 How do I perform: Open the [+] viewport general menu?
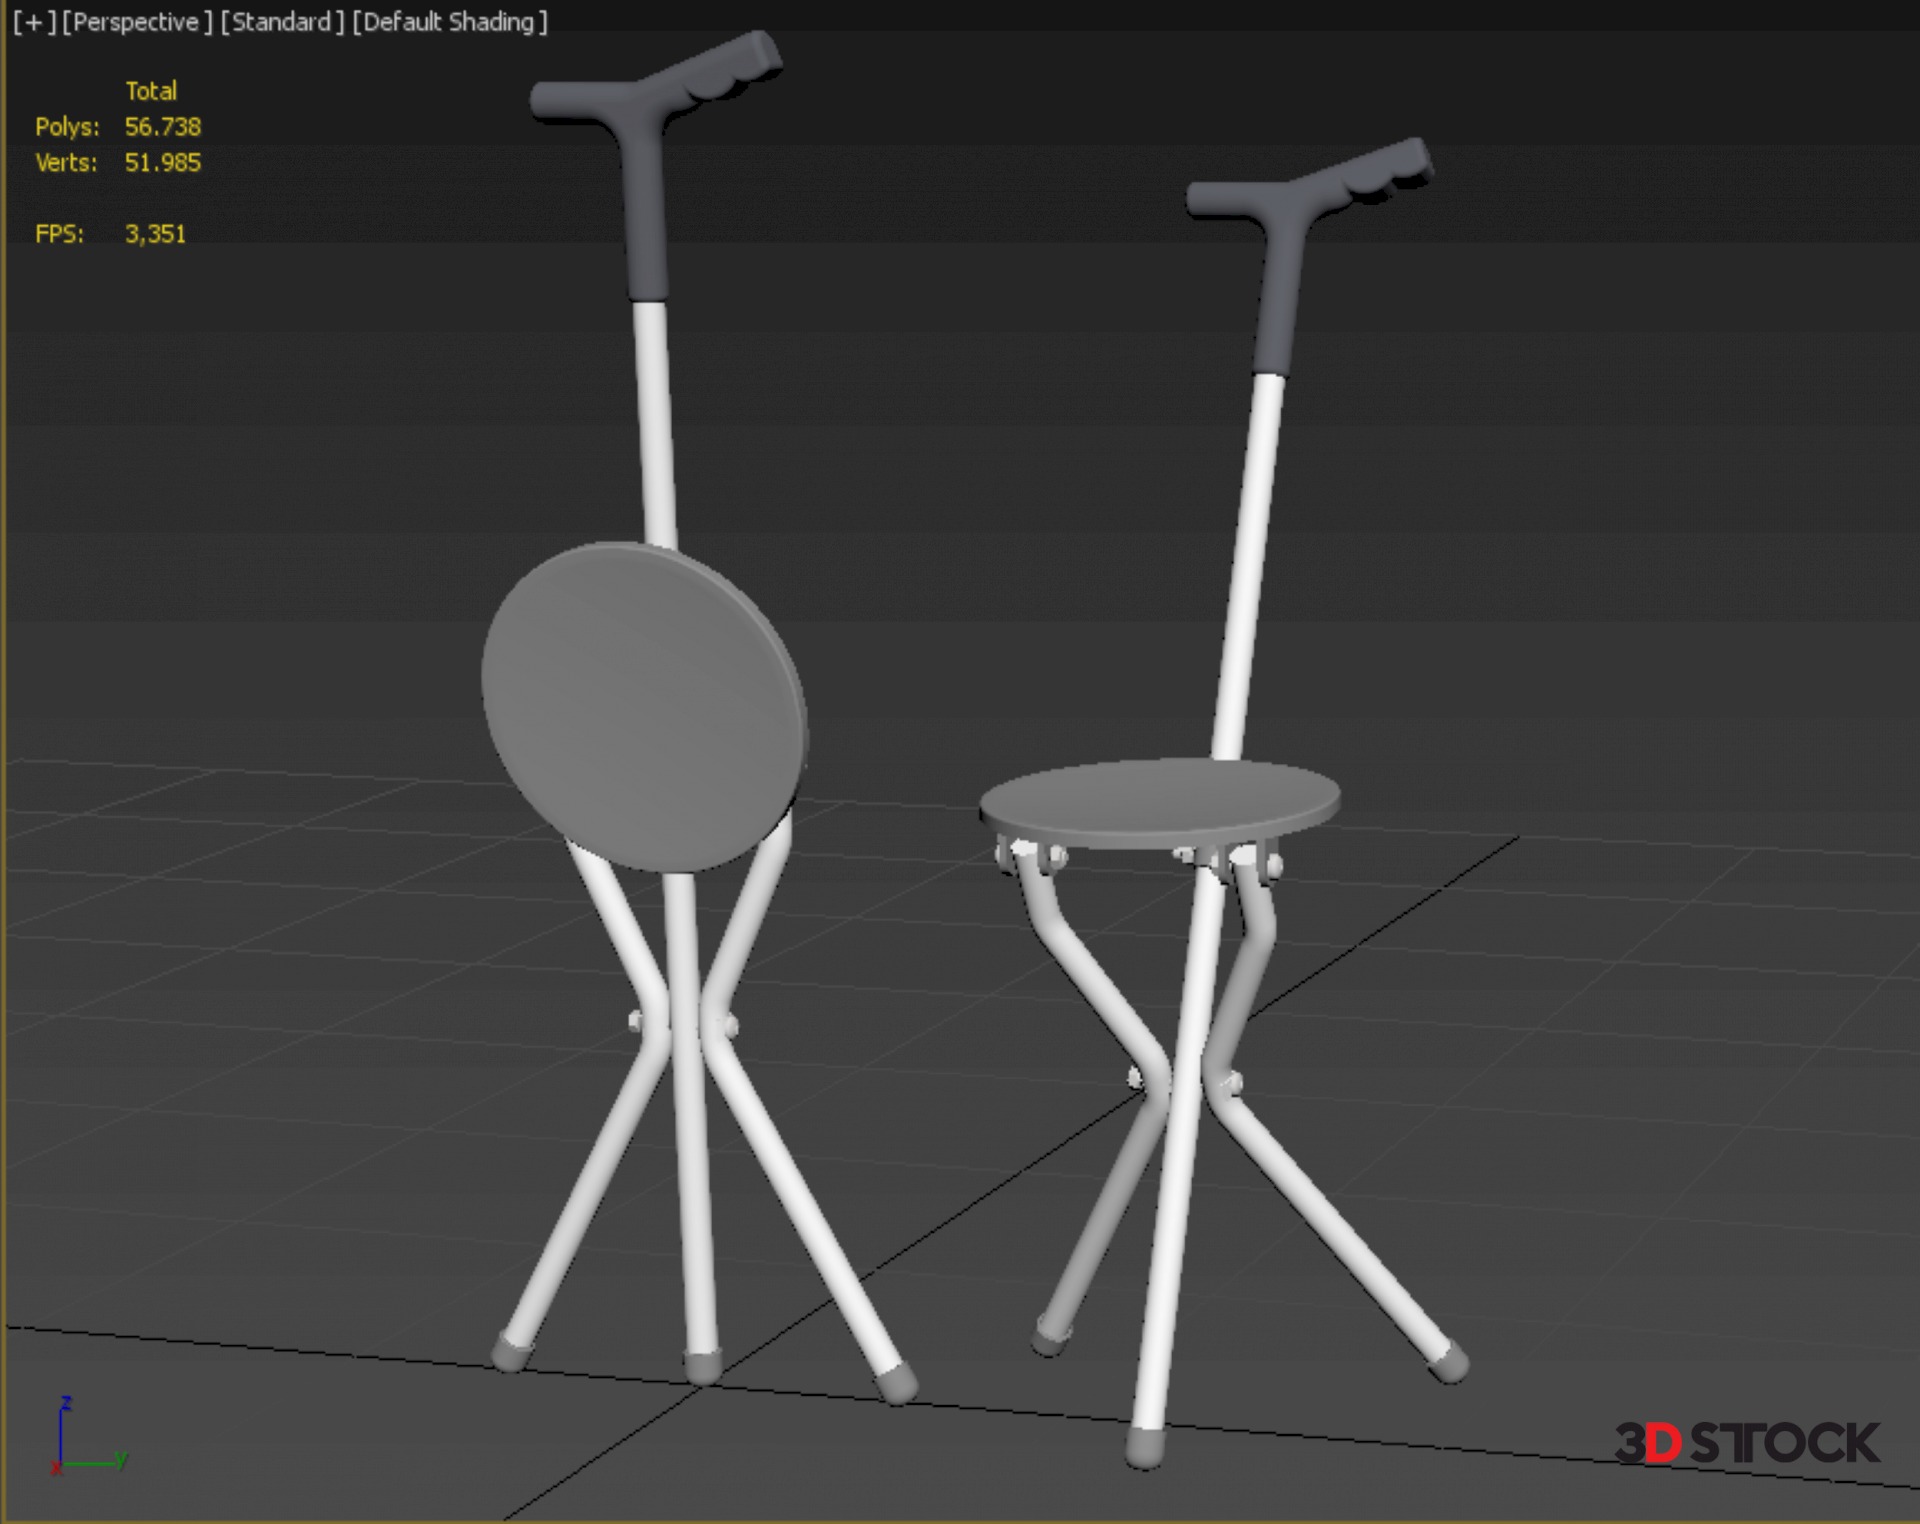point(34,22)
